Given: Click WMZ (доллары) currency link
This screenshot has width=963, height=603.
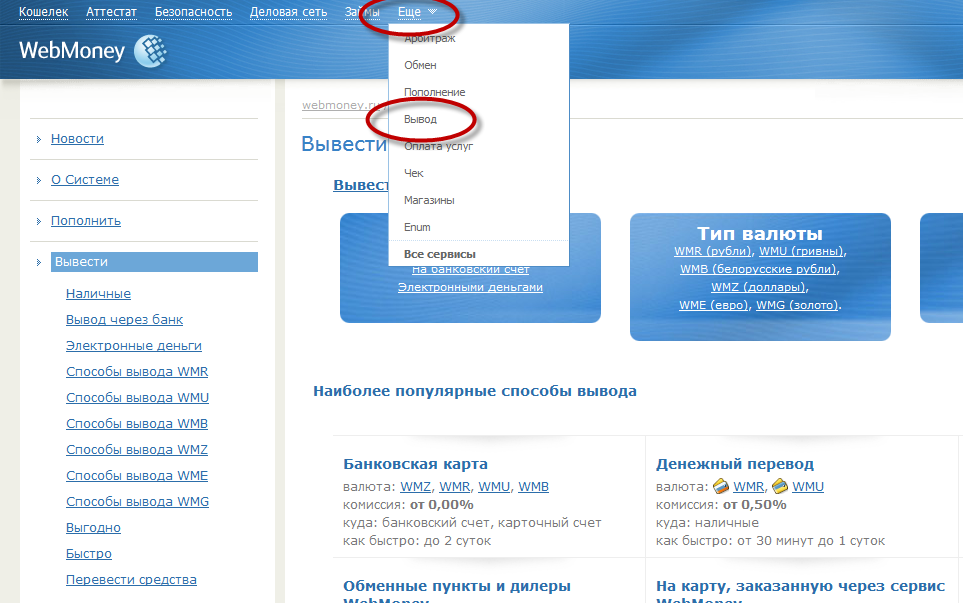Looking at the screenshot, I should (x=758, y=287).
